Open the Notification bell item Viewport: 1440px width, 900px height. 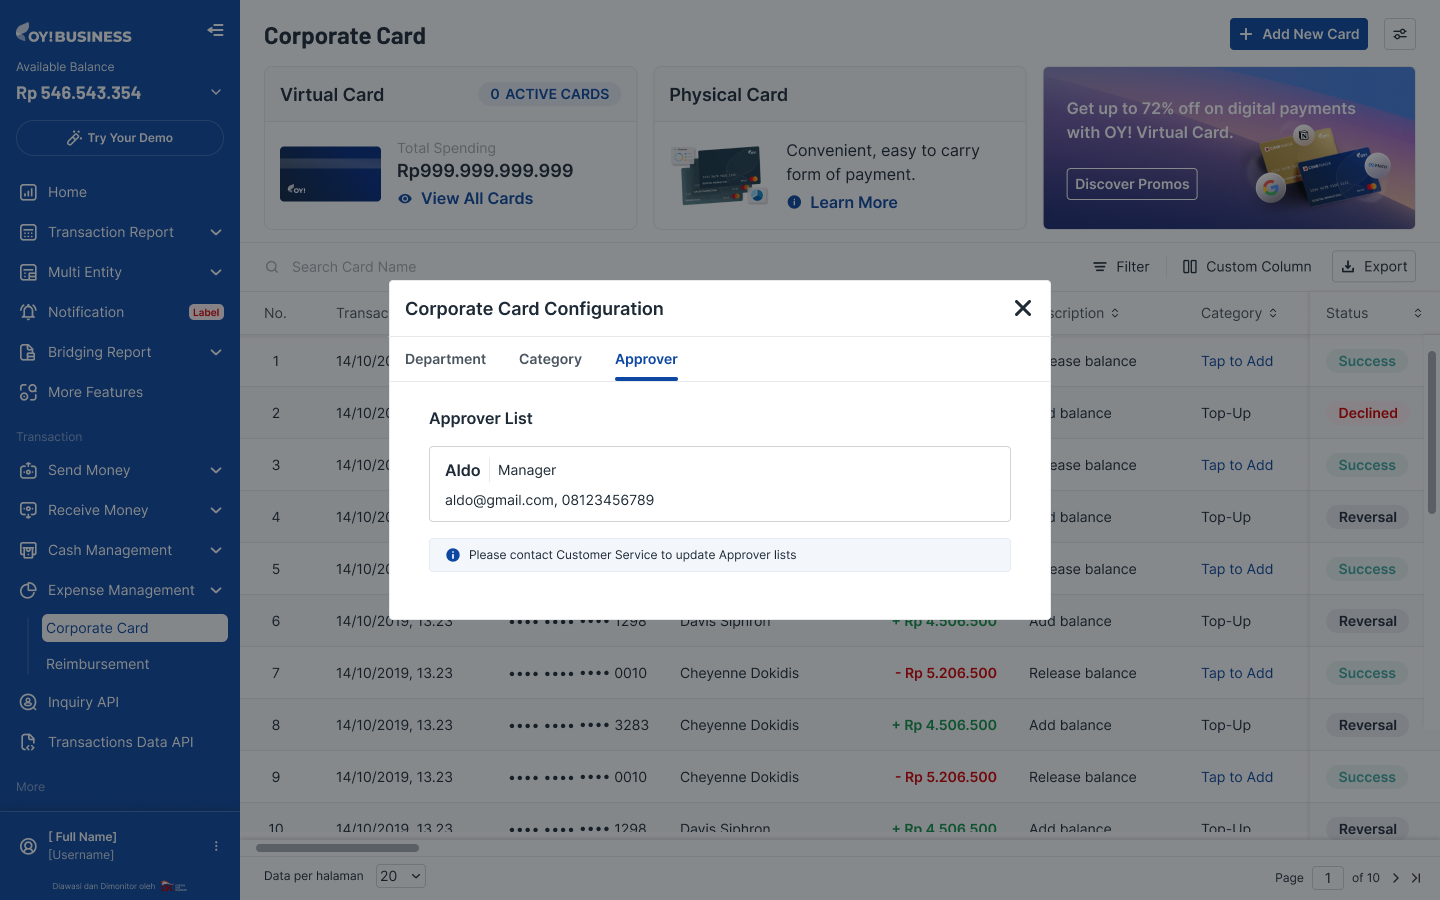pos(28,312)
